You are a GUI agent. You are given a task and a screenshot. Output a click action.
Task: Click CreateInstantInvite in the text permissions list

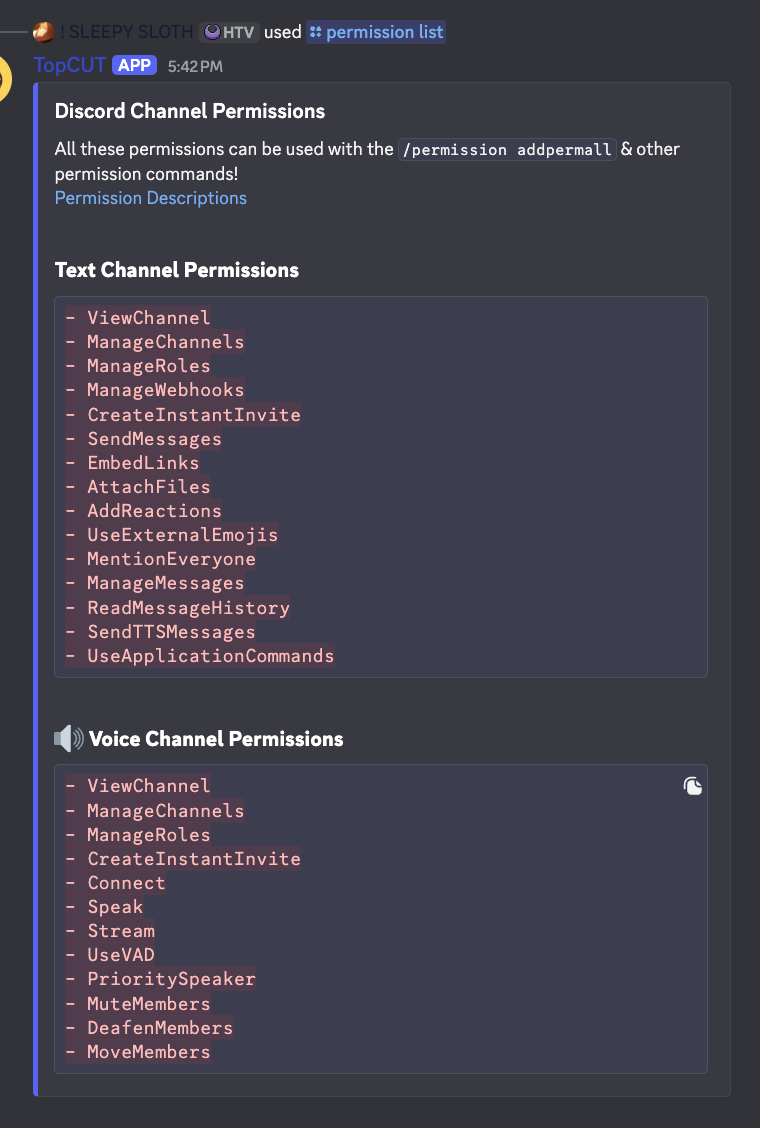pyautogui.click(x=183, y=414)
